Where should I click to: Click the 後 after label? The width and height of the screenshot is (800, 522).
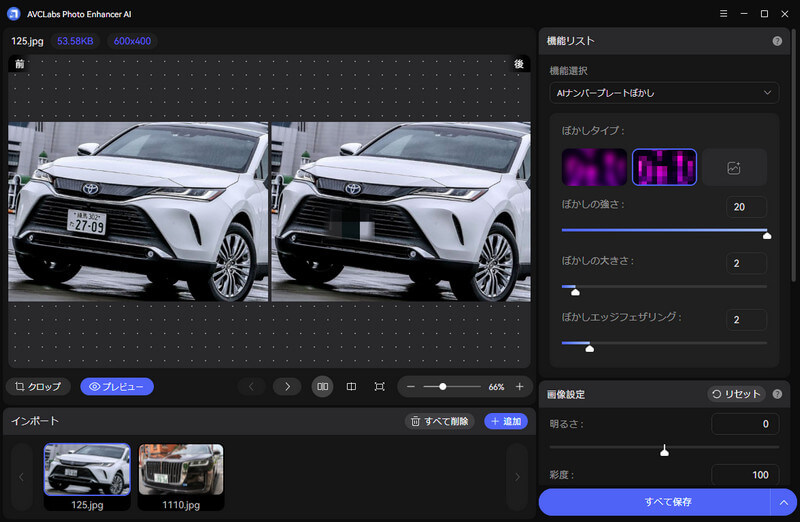point(519,64)
